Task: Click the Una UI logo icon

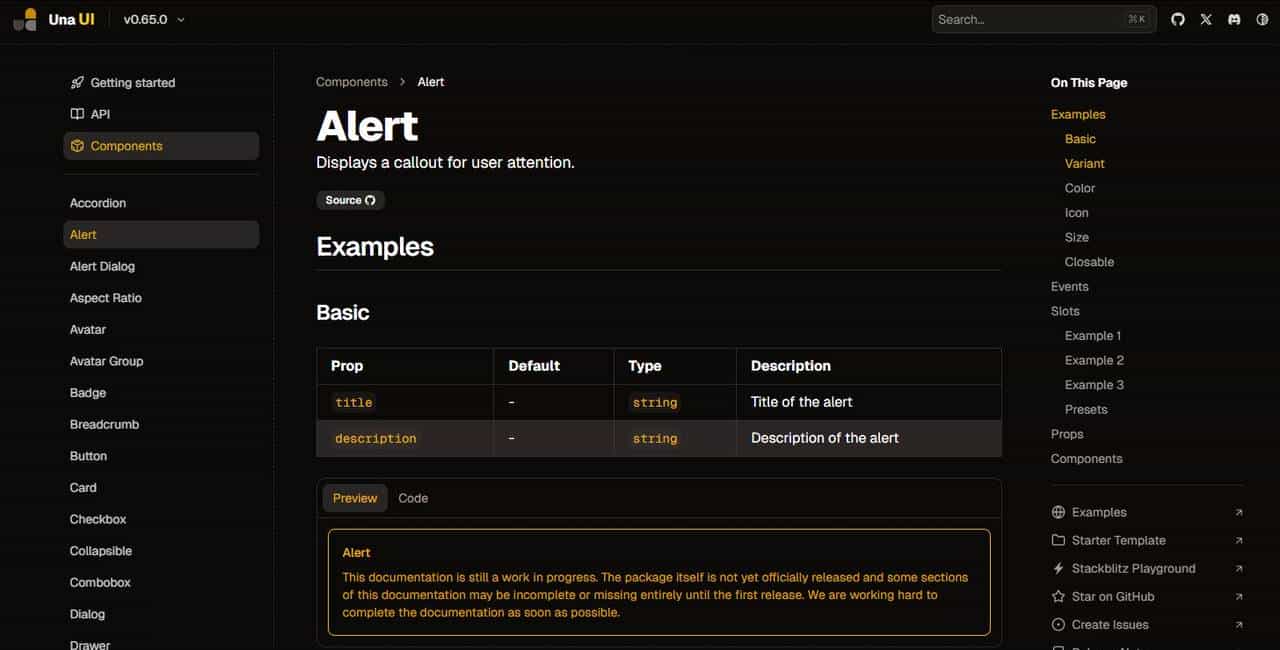Action: coord(25,19)
